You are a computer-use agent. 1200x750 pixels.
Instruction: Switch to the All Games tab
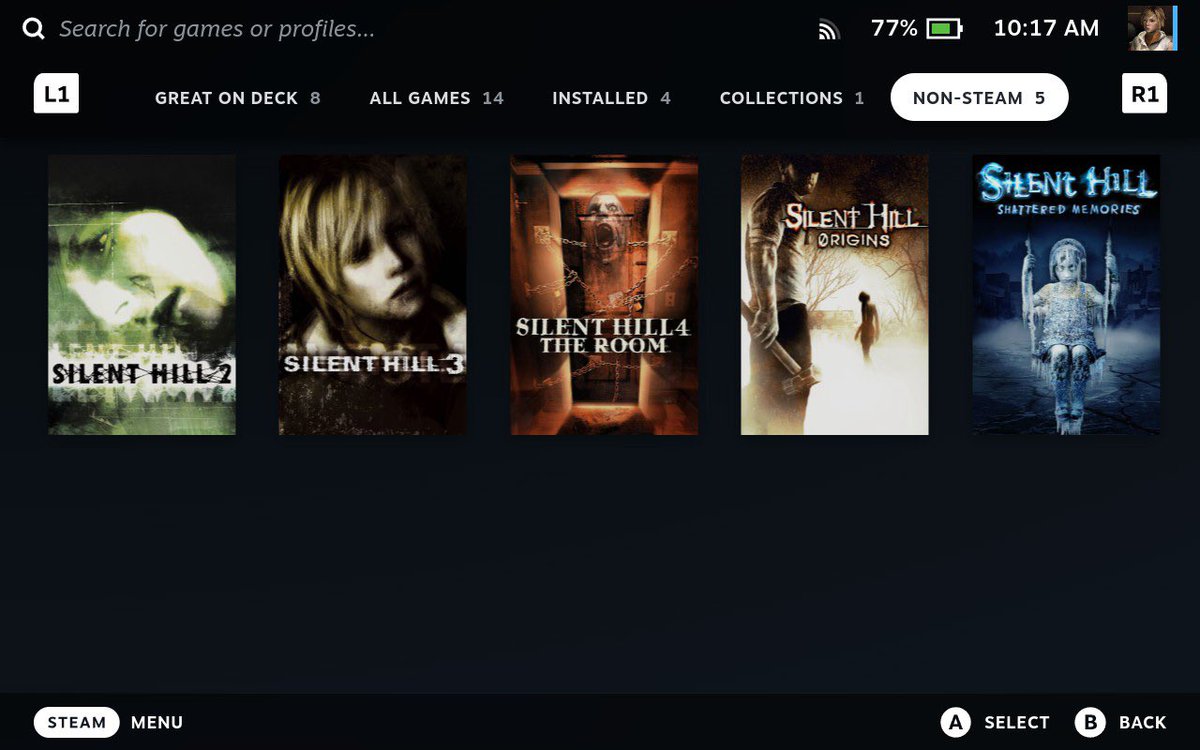(436, 98)
